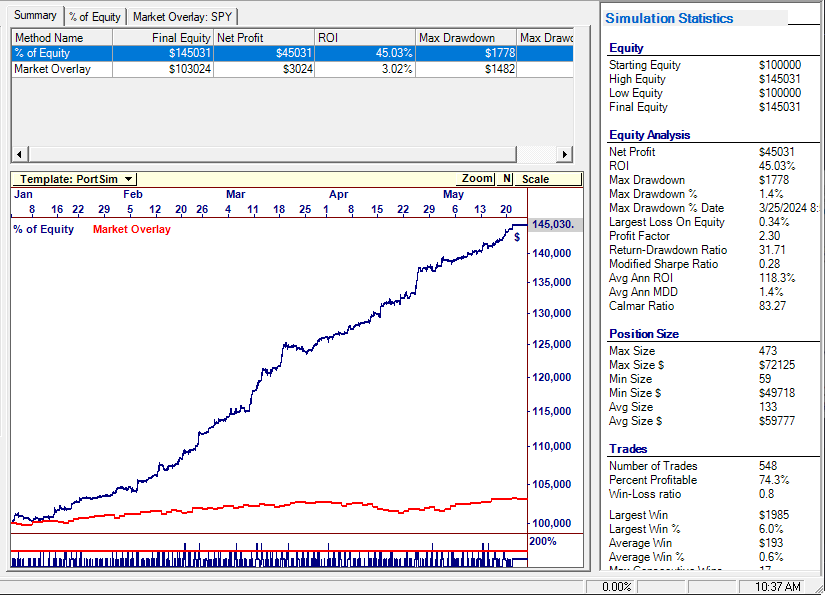Click the 10:37 AM status bar clock

pos(771,587)
